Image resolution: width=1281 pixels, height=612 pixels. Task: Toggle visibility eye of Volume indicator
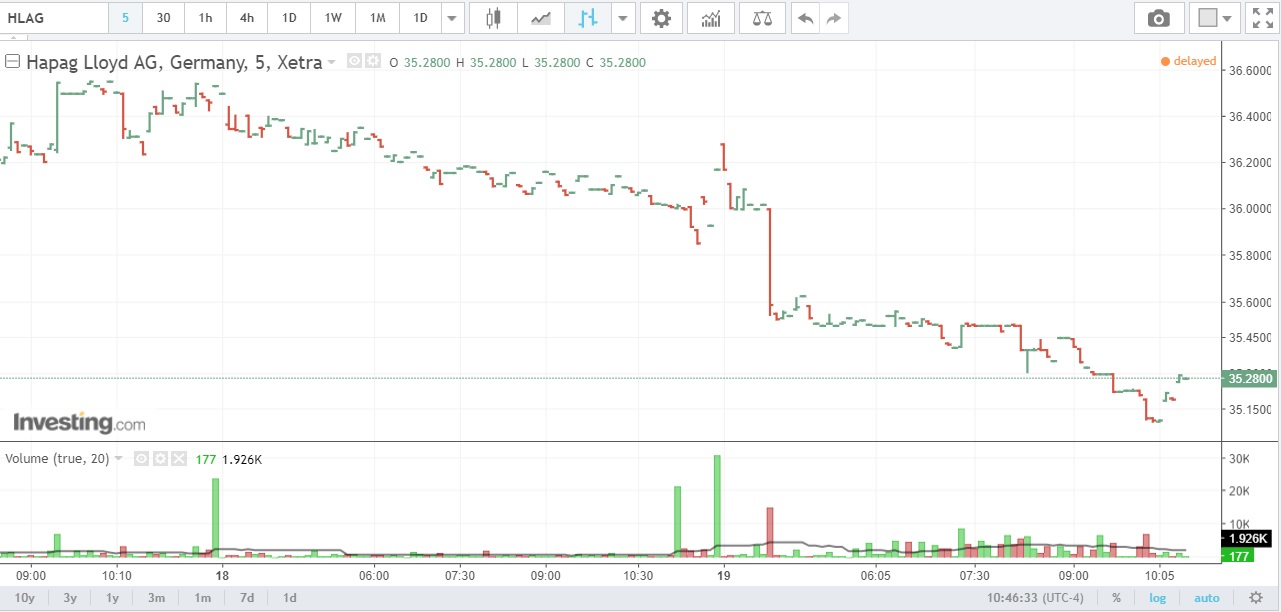click(142, 458)
